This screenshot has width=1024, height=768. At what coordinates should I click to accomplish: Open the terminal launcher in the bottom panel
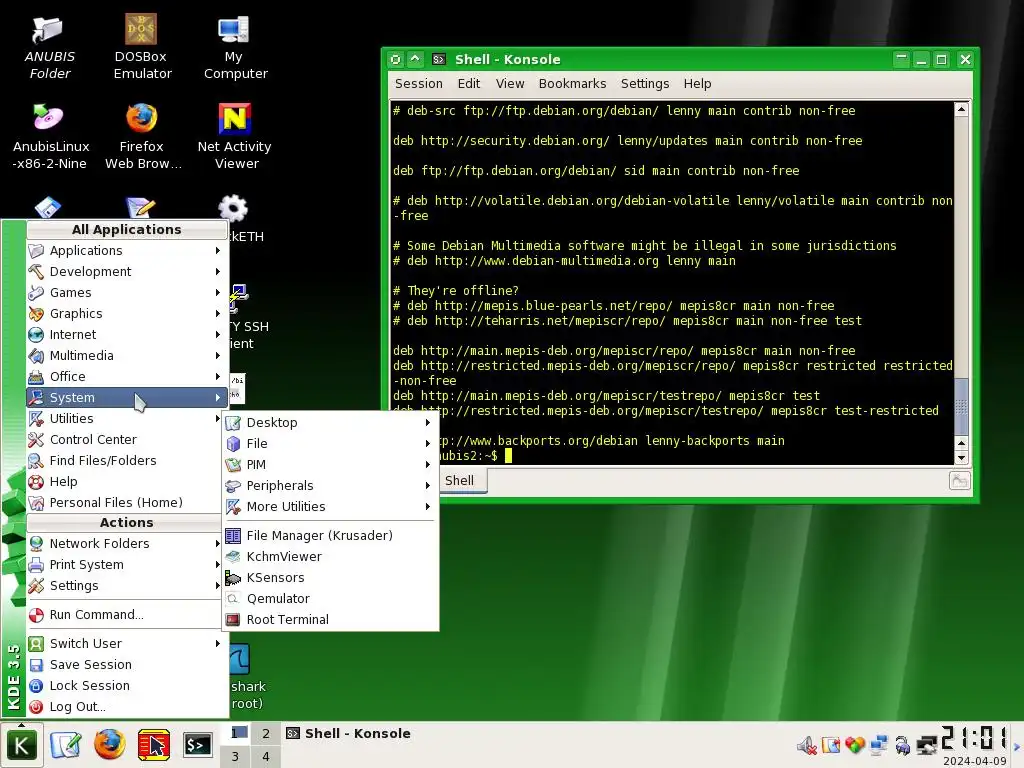click(197, 745)
